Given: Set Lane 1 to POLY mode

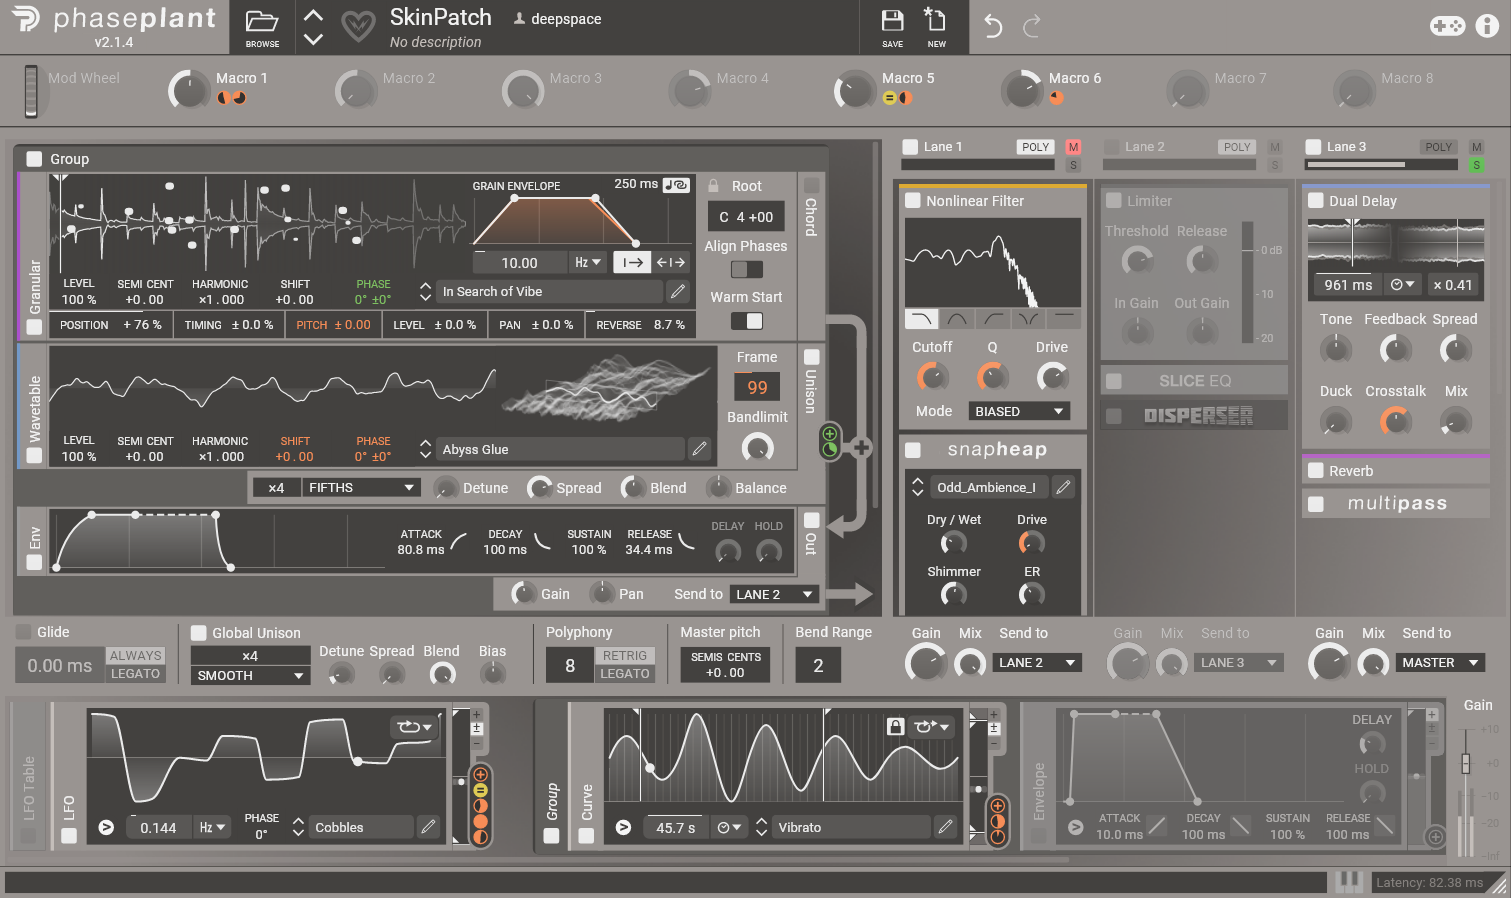Looking at the screenshot, I should [1035, 147].
